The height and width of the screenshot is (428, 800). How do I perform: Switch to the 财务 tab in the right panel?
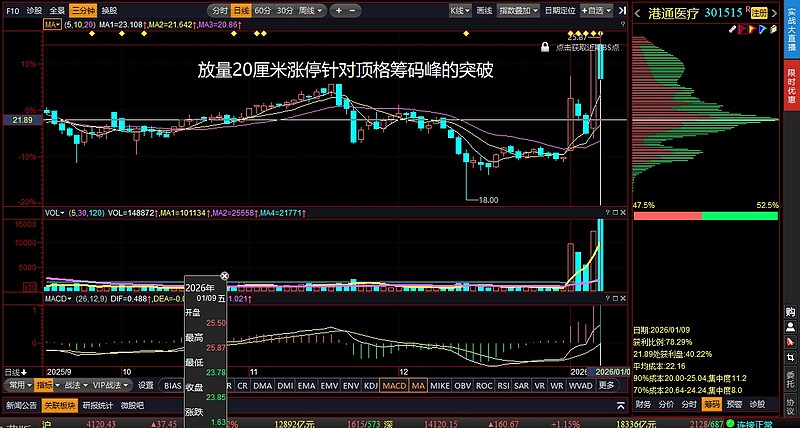[643, 405]
